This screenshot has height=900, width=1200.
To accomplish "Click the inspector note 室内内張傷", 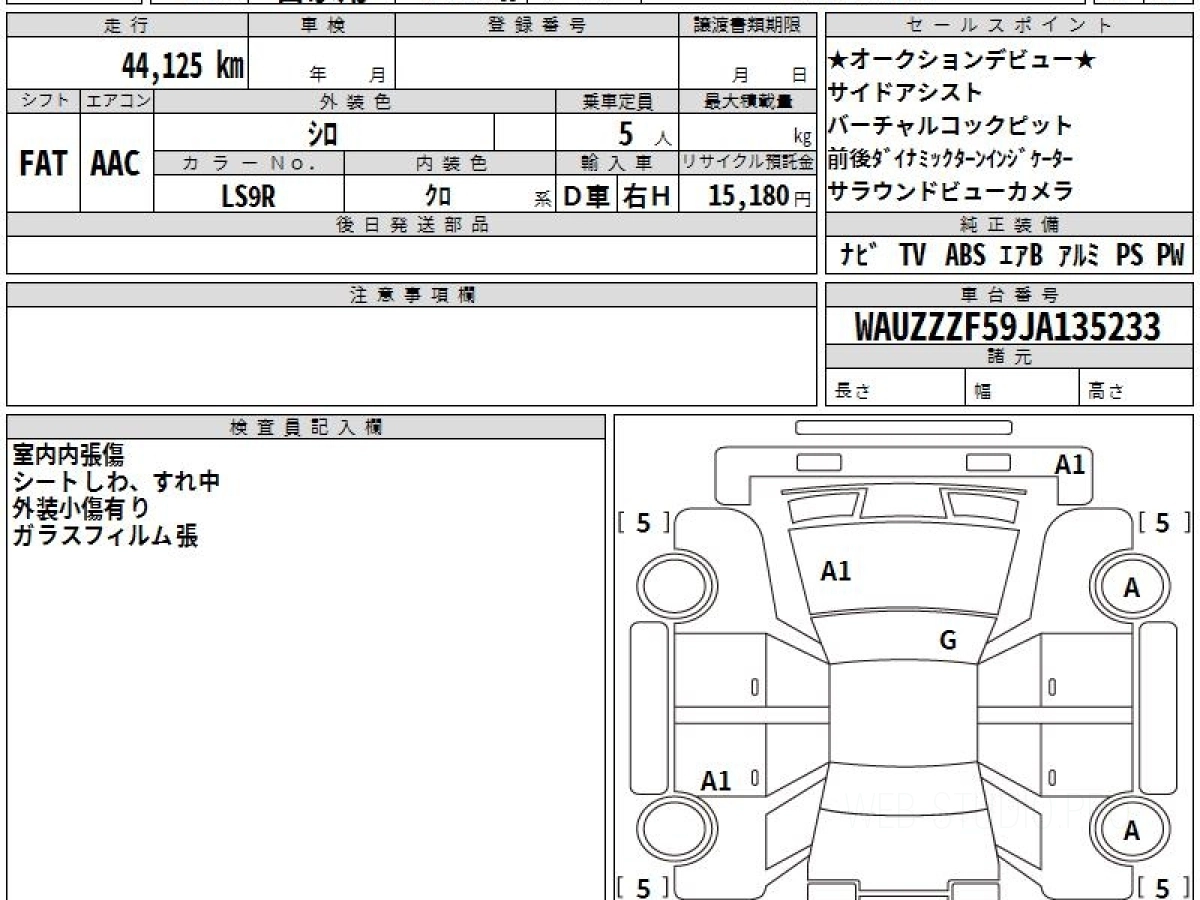I will pos(68,455).
